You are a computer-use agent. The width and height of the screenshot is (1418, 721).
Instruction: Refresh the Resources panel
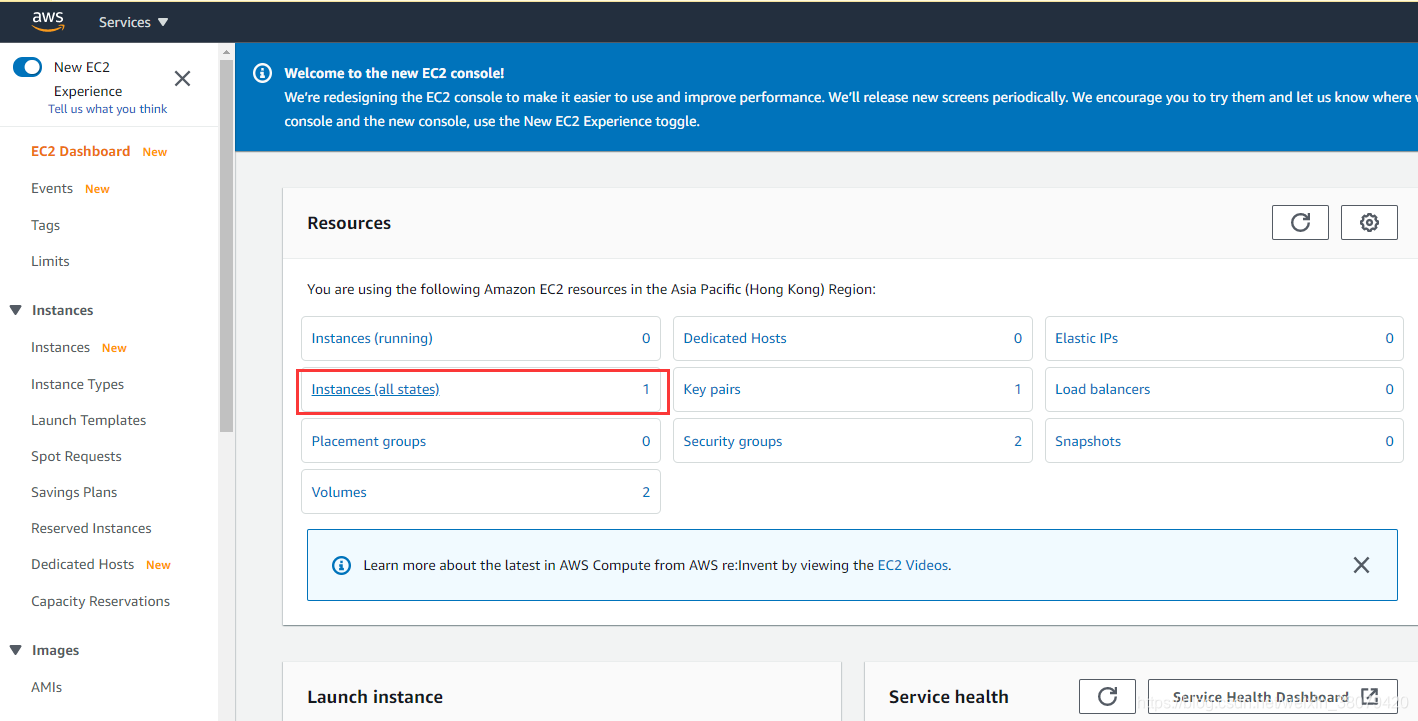coord(1300,222)
